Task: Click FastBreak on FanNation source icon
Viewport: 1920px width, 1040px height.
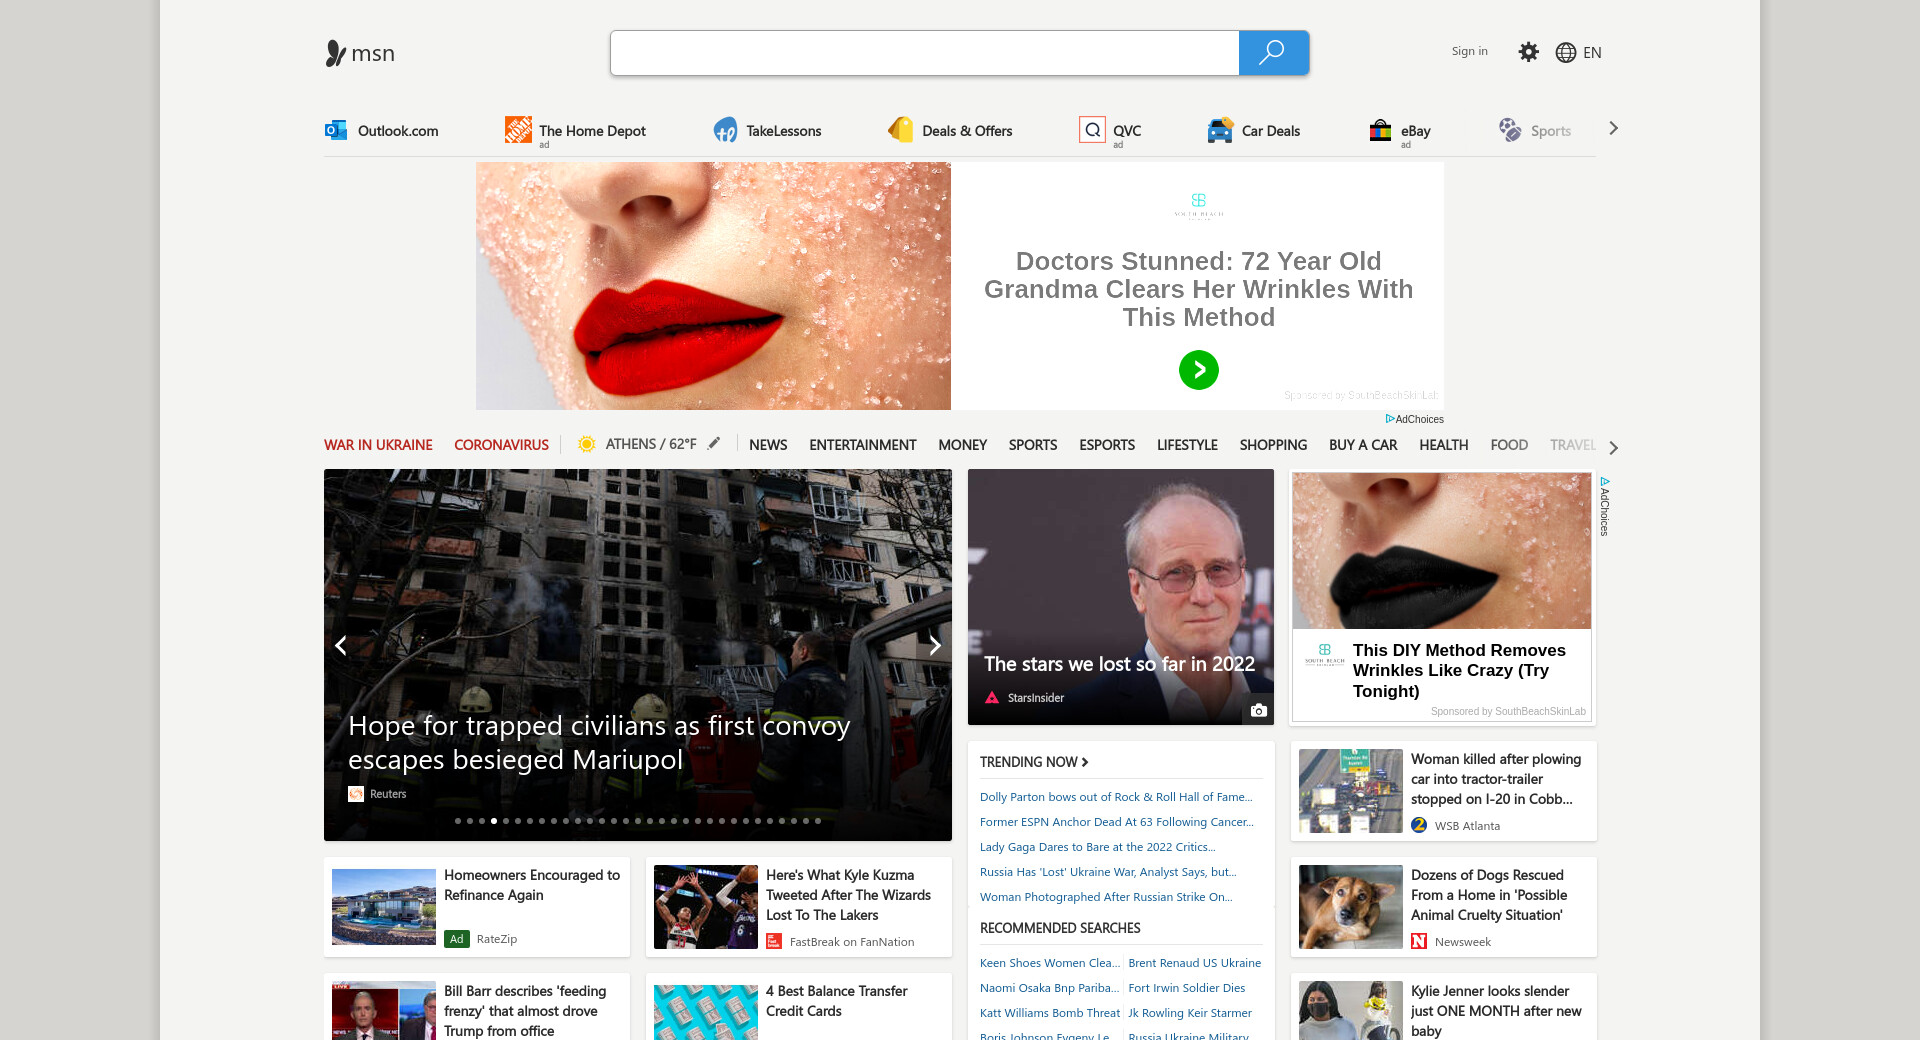Action: (x=774, y=941)
